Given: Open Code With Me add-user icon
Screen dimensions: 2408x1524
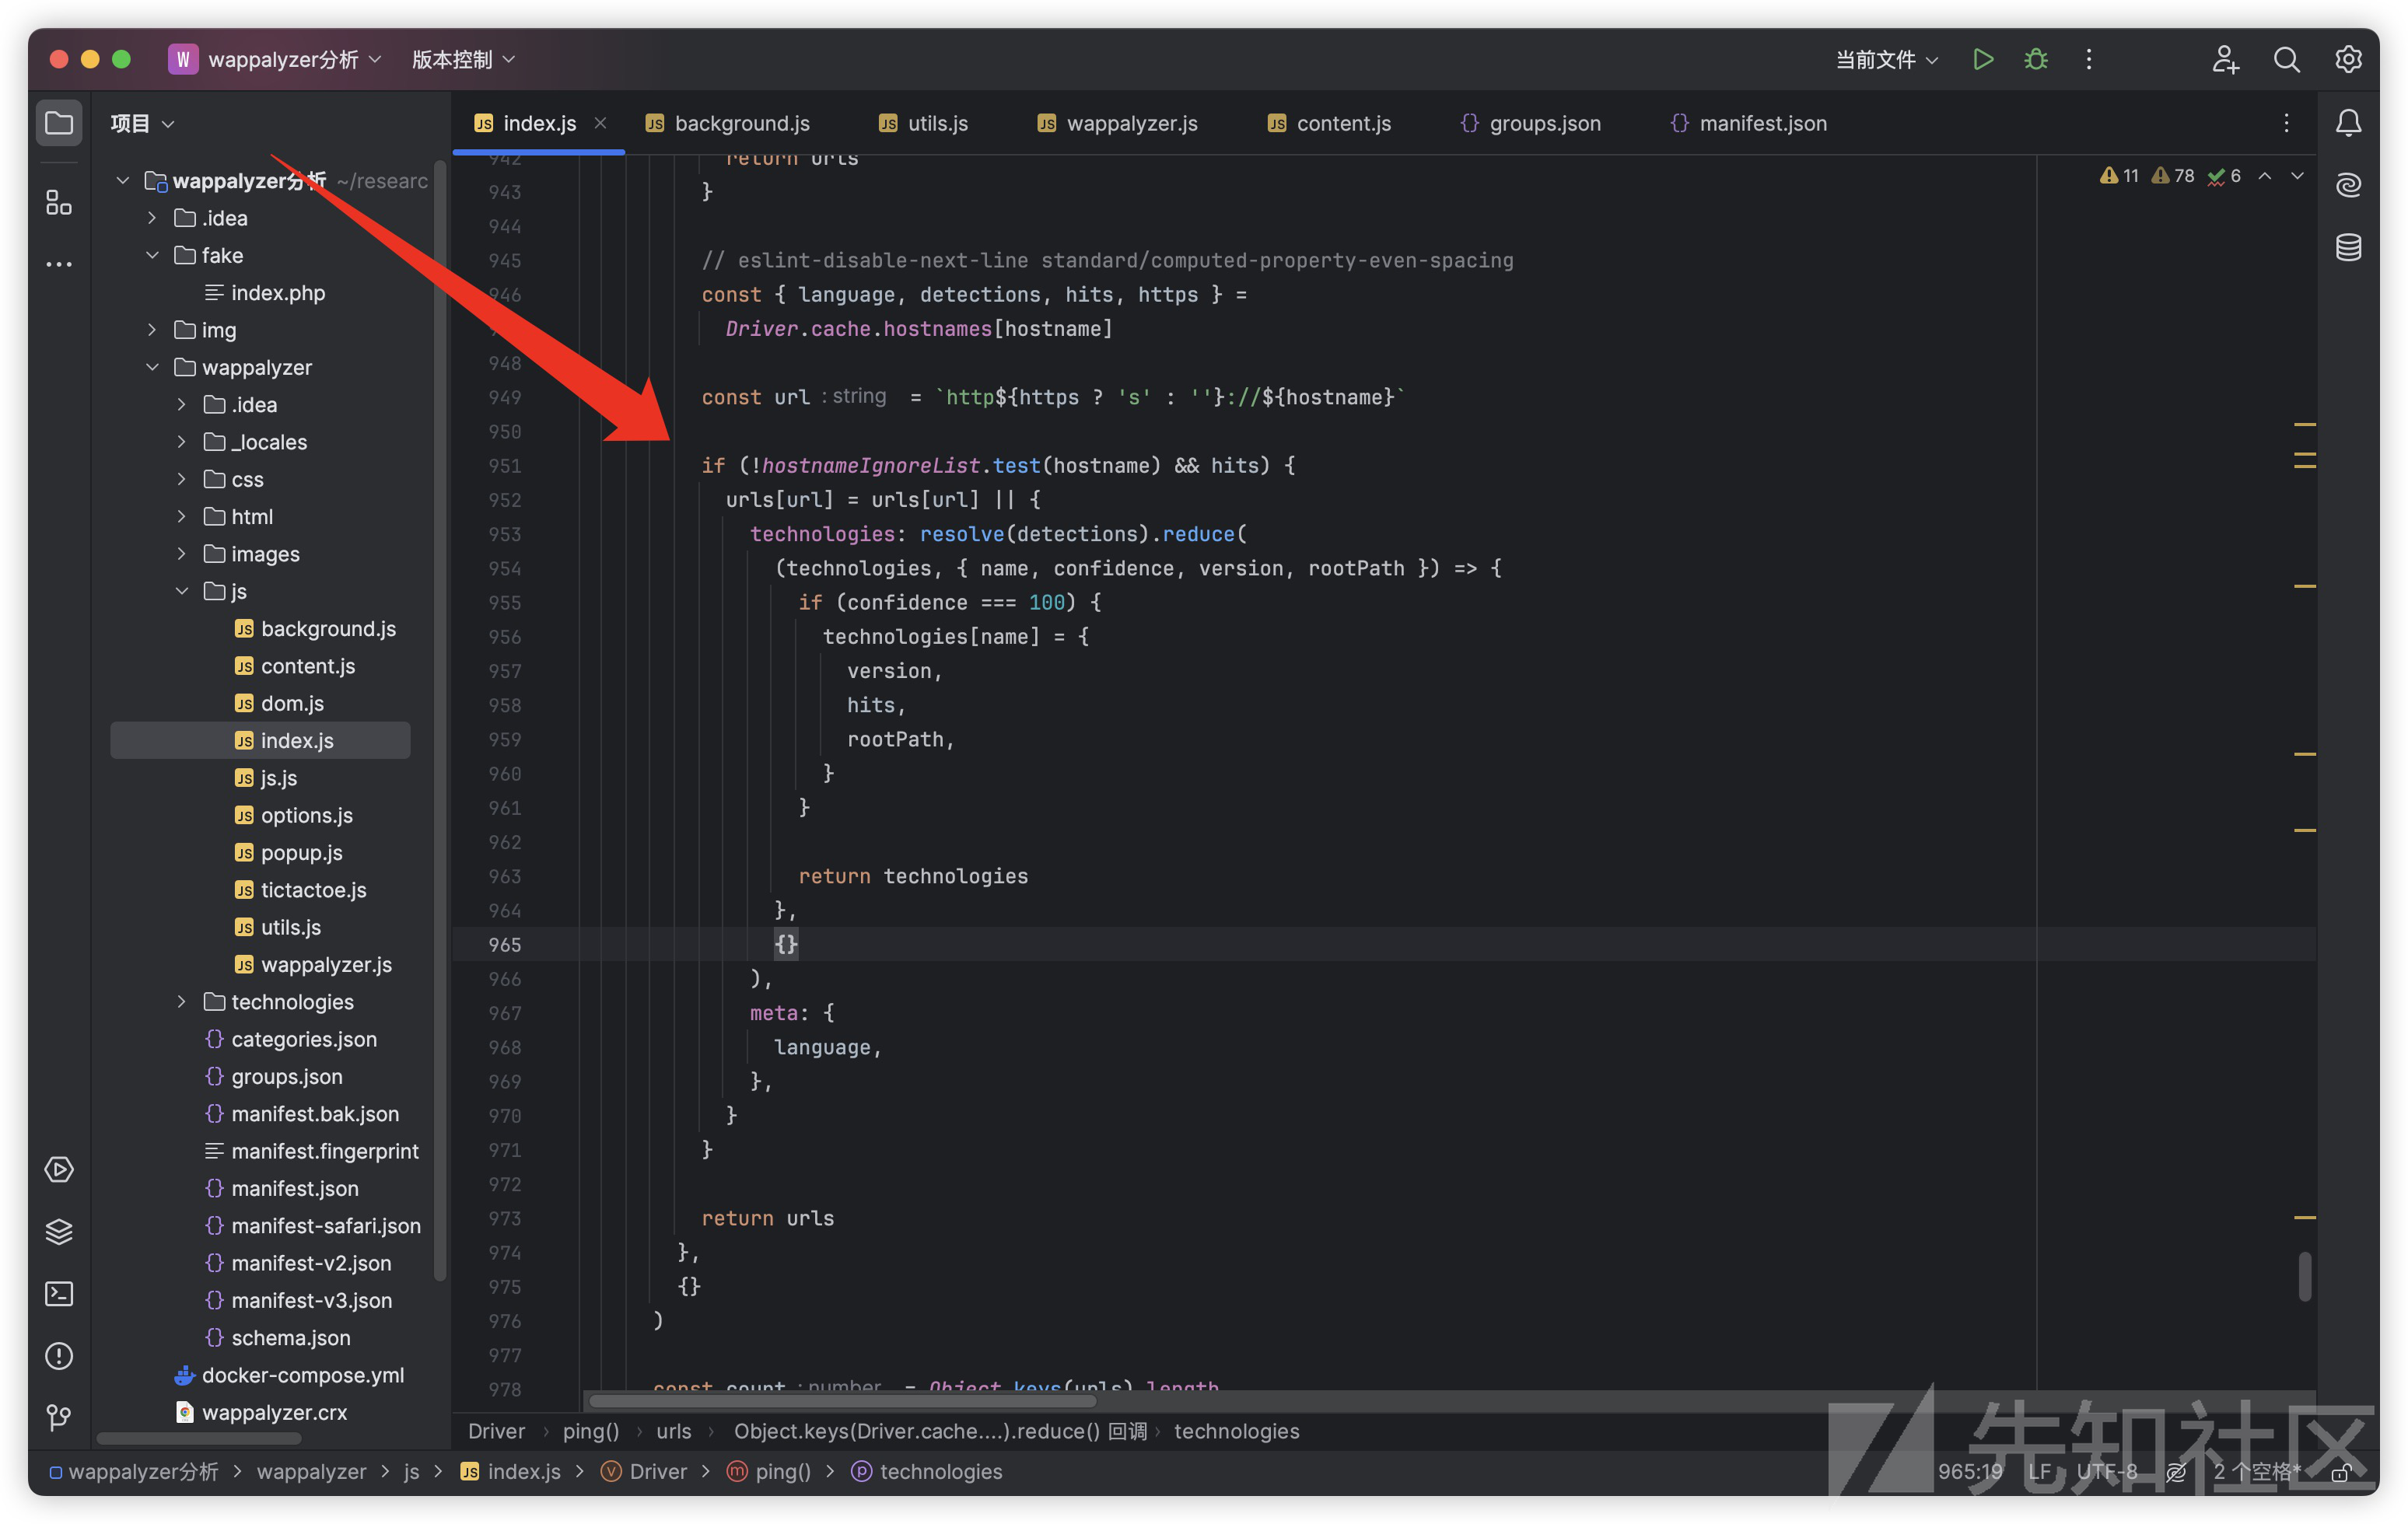Looking at the screenshot, I should click(2225, 60).
